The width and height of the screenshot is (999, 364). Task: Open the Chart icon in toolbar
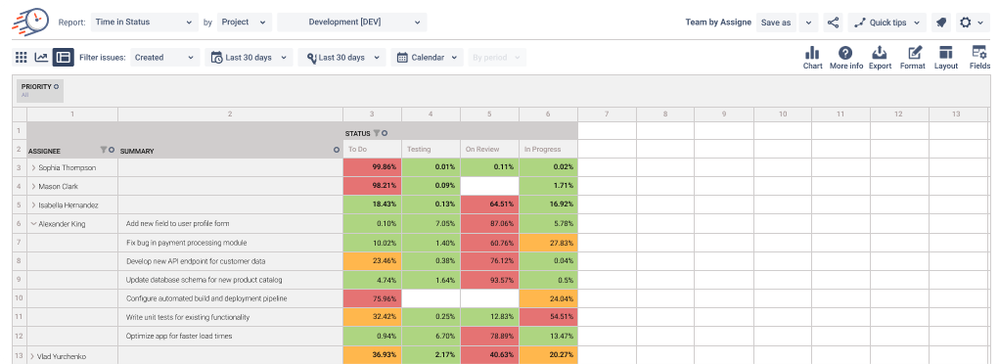point(812,53)
